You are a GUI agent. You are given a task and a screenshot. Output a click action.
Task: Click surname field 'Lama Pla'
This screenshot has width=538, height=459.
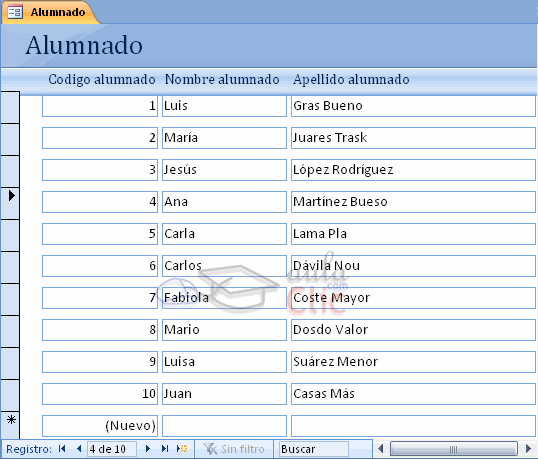[x=413, y=234]
